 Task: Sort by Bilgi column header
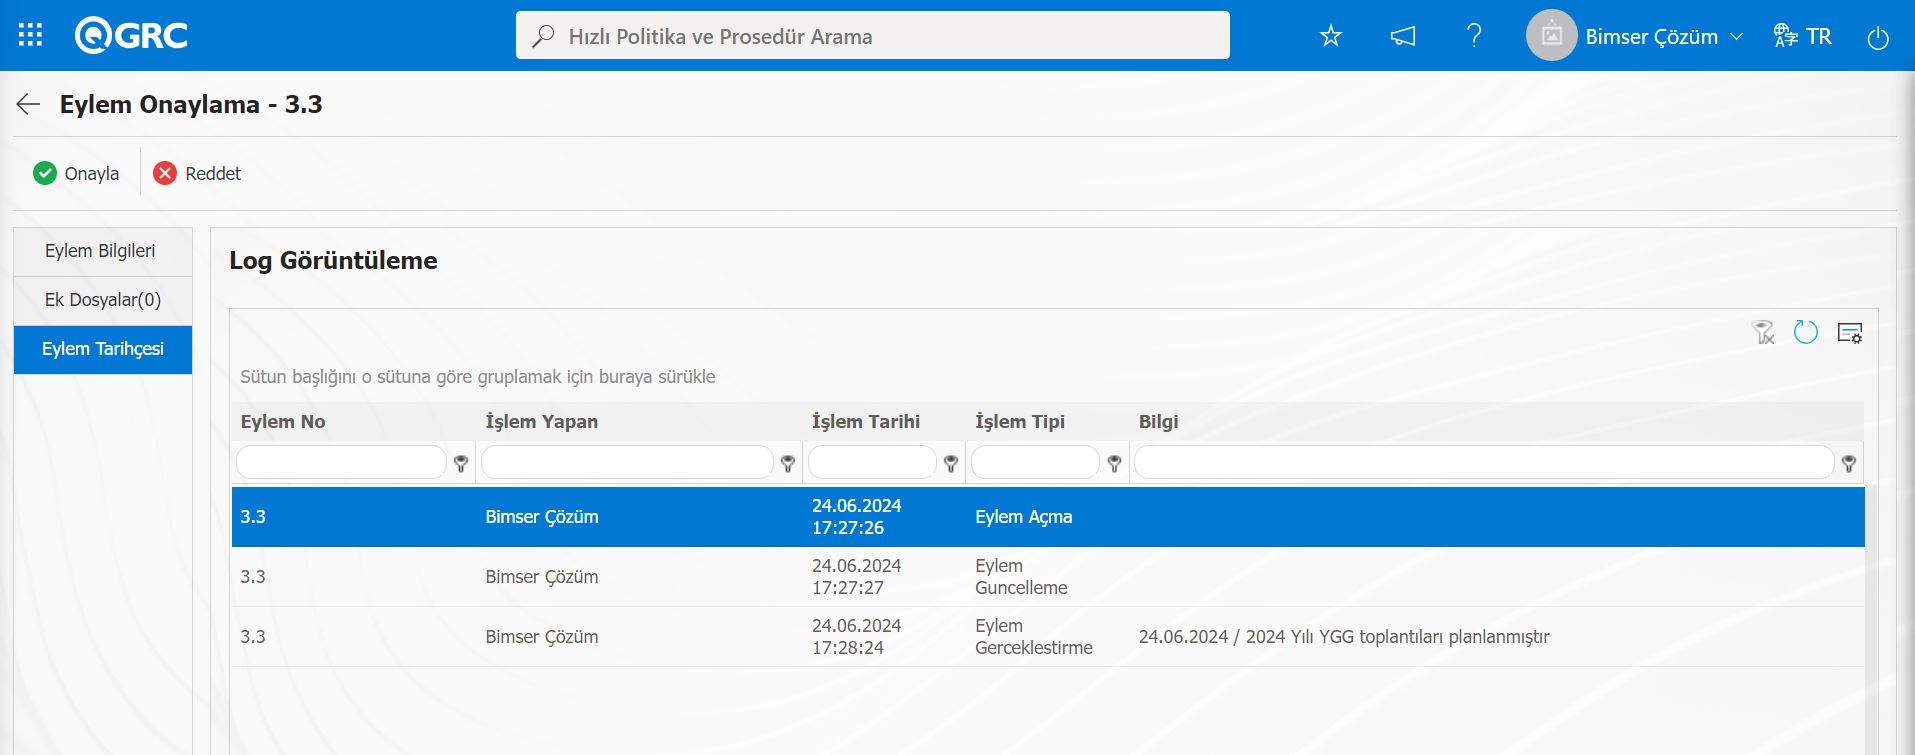[x=1159, y=422]
